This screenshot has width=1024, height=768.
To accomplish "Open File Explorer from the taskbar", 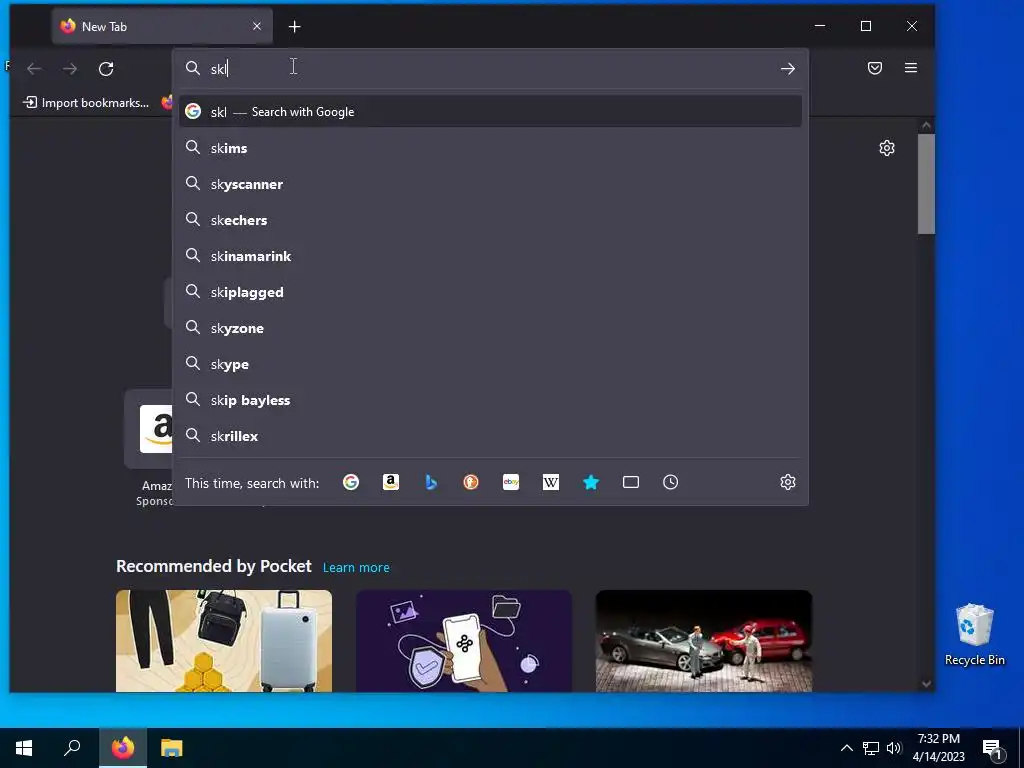I will click(172, 748).
